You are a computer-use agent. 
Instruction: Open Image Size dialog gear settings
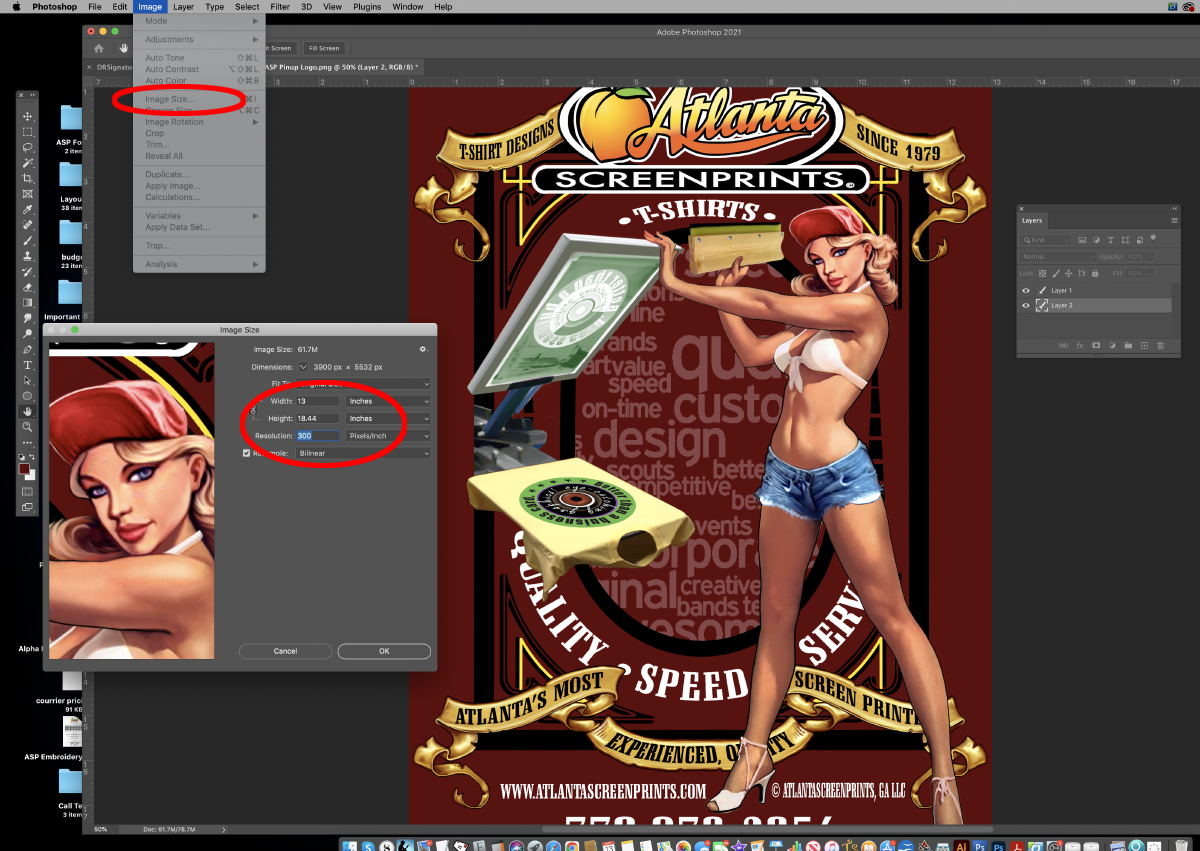pyautogui.click(x=423, y=349)
